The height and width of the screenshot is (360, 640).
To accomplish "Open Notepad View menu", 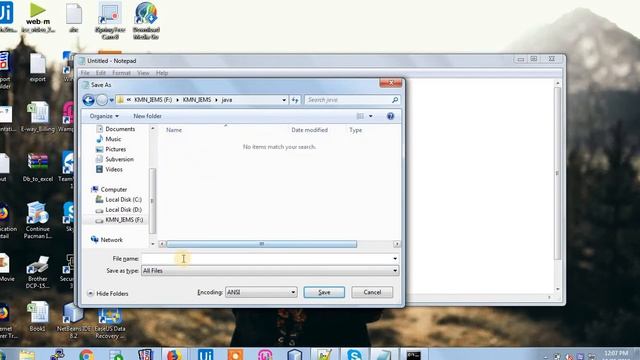I will coord(143,73).
